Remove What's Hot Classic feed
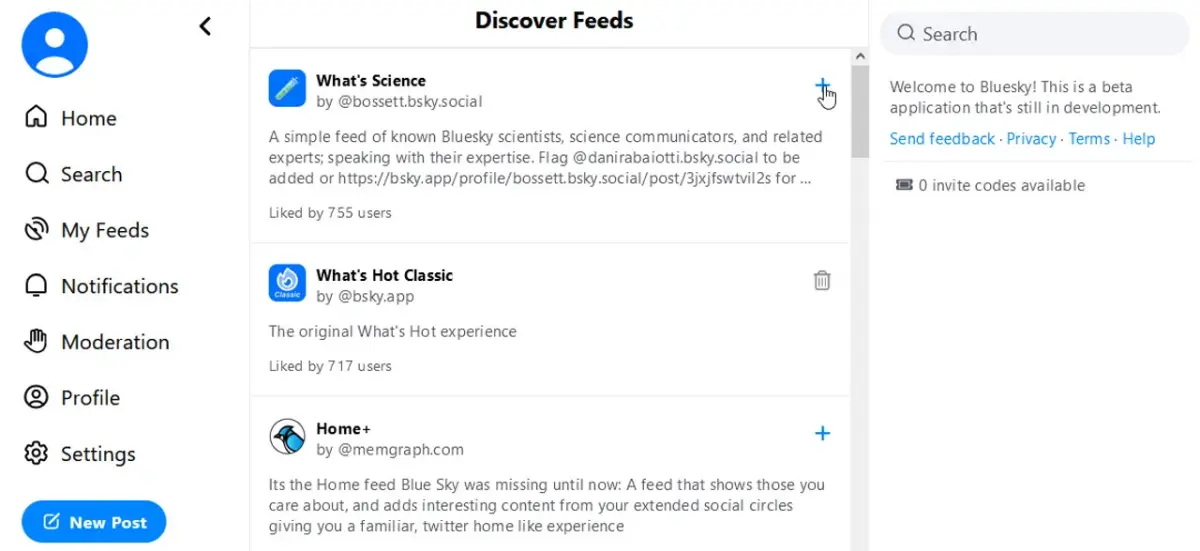Screen dimensions: 1200x551 (822, 281)
